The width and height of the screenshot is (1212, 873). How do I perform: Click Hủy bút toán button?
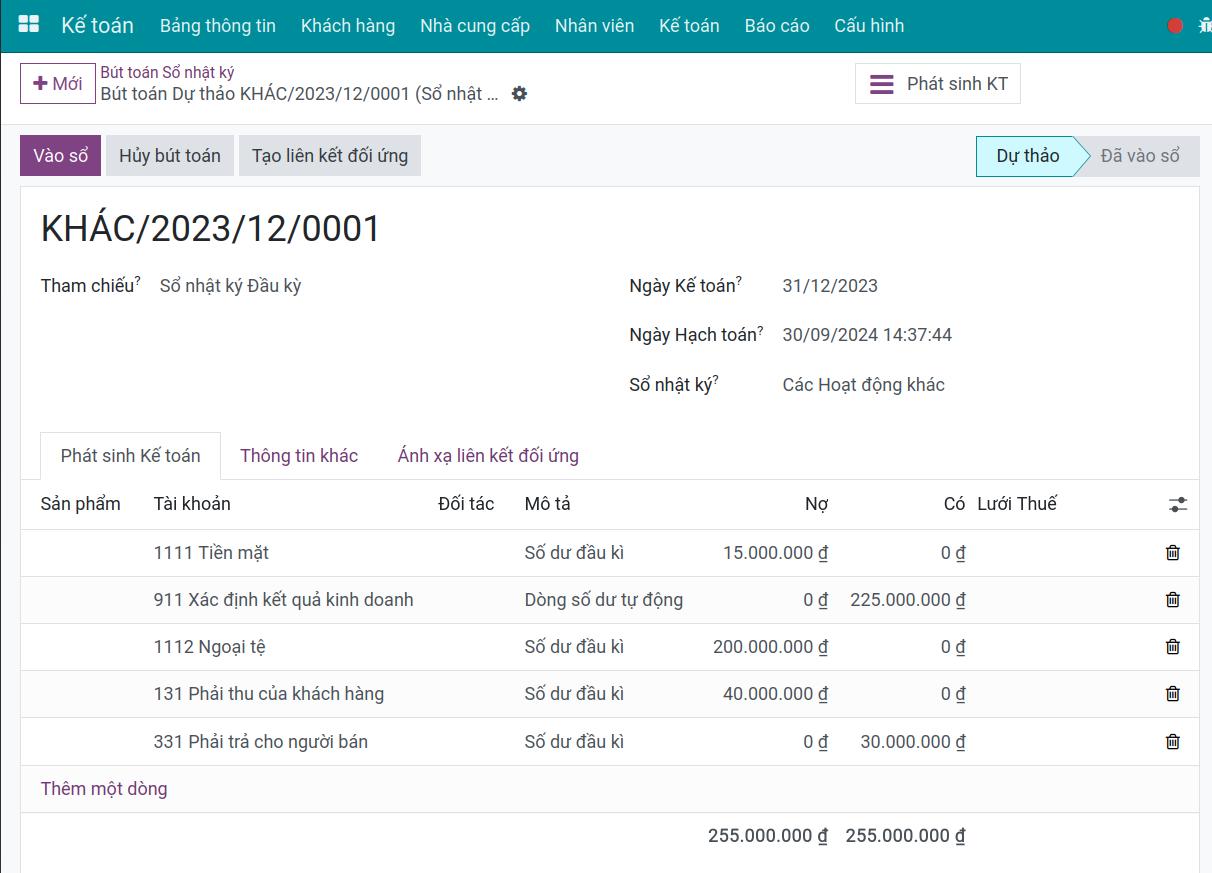click(x=170, y=156)
